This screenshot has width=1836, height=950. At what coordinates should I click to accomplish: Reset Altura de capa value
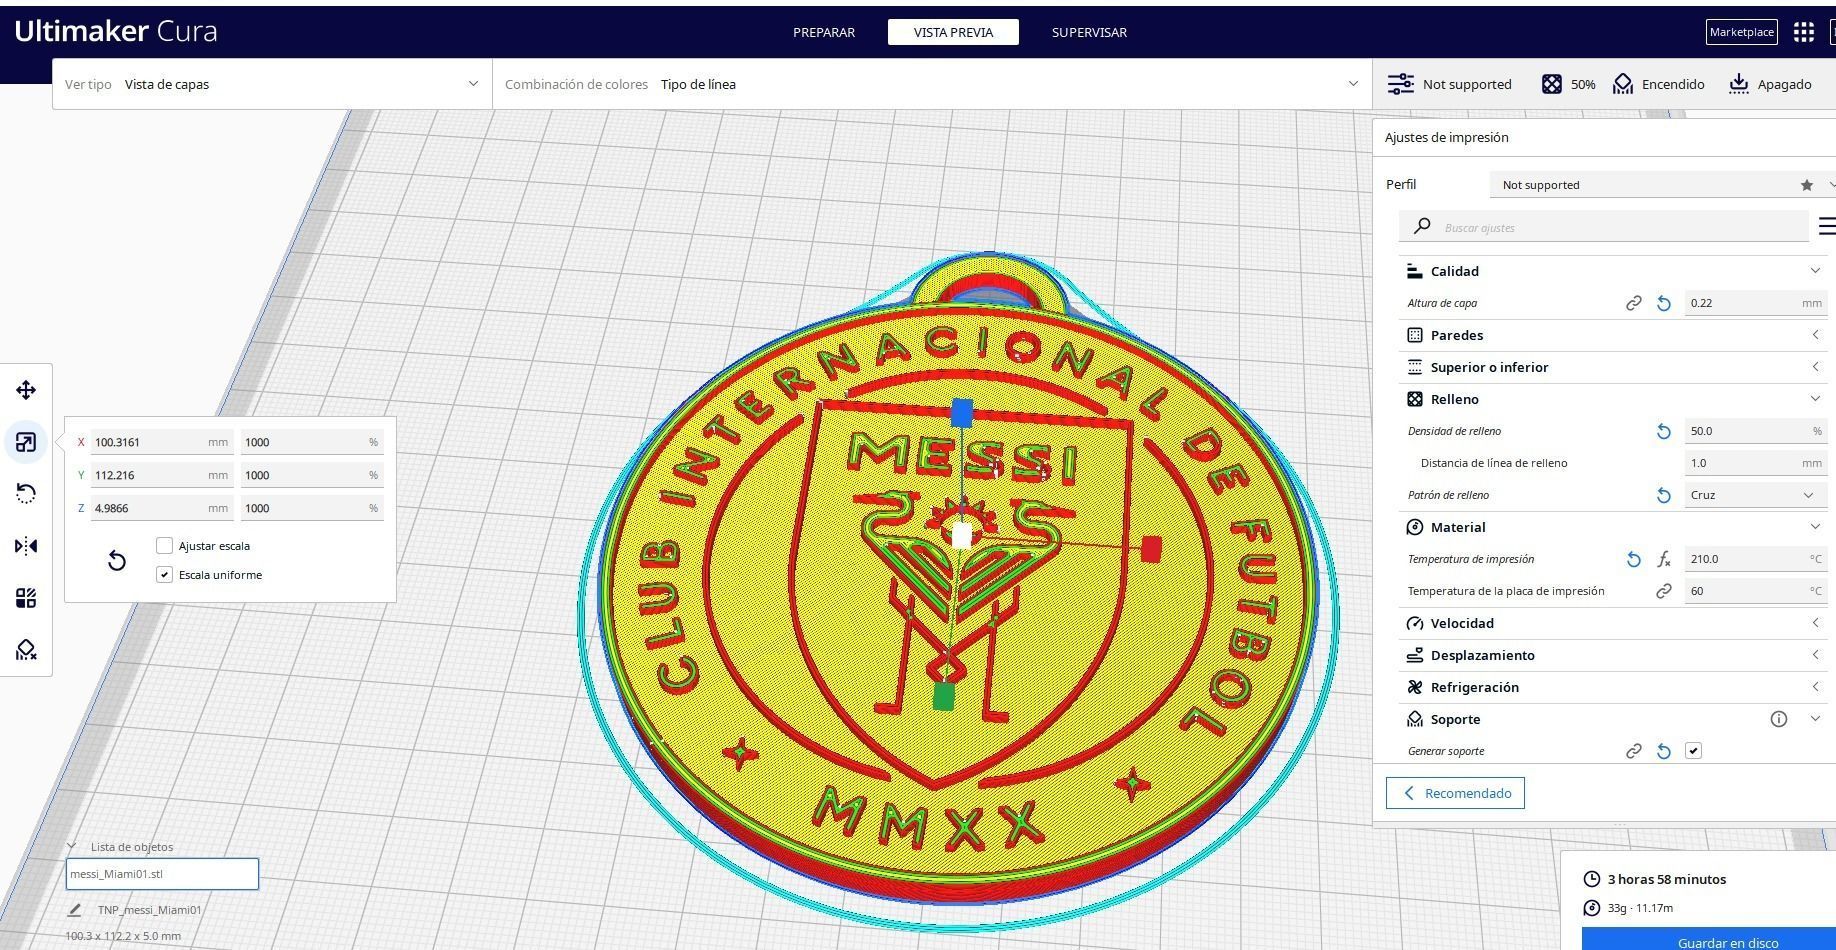(1664, 303)
